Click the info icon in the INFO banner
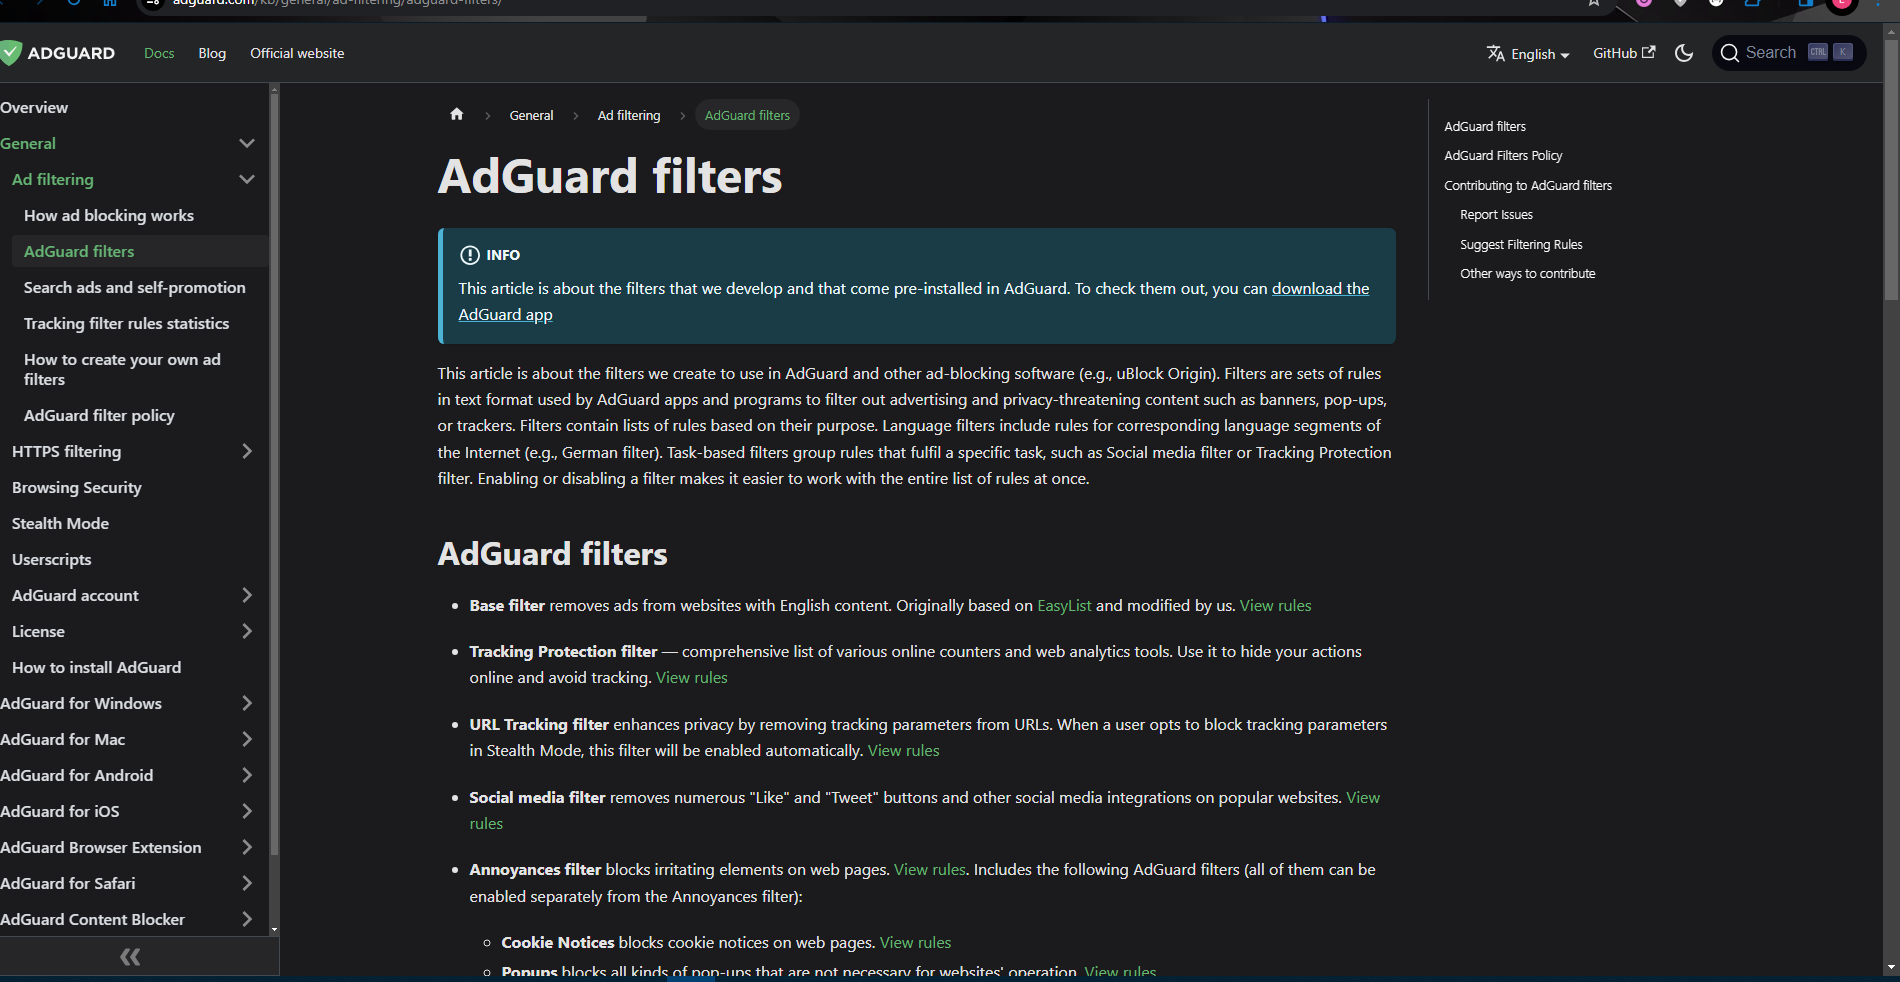Image resolution: width=1900 pixels, height=982 pixels. [x=470, y=256]
